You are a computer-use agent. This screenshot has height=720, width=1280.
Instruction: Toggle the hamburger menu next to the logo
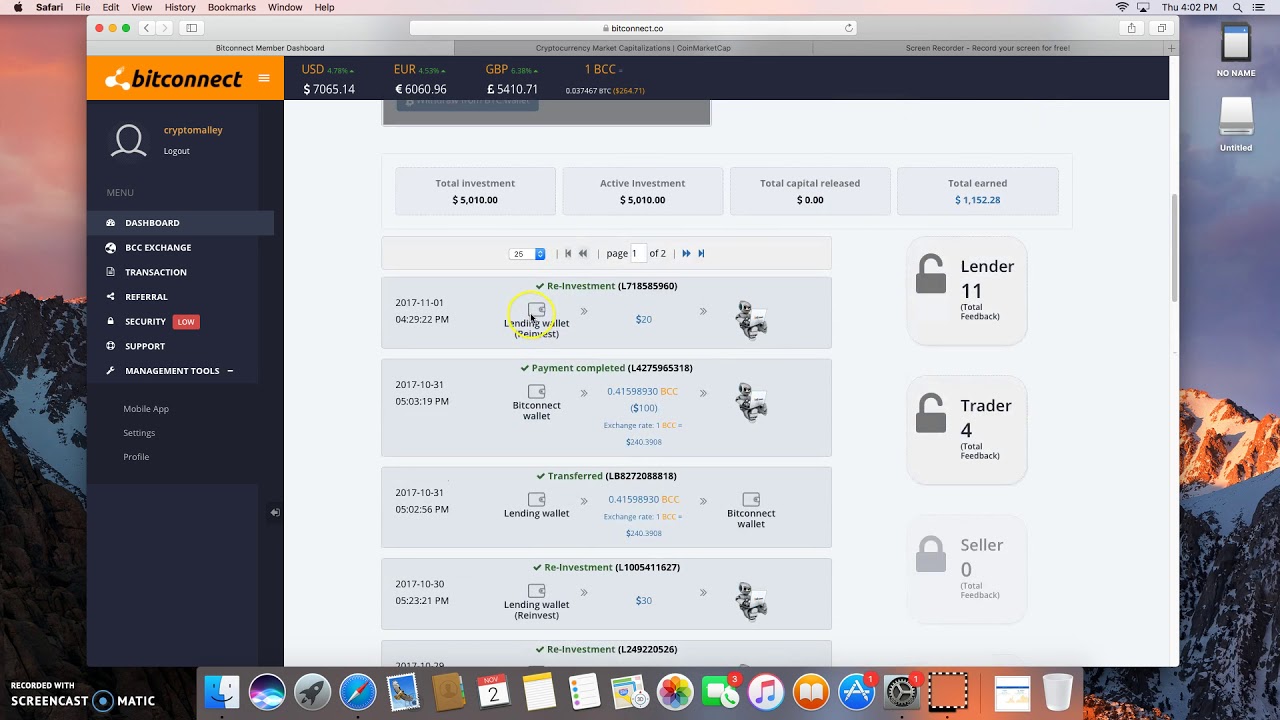point(264,78)
